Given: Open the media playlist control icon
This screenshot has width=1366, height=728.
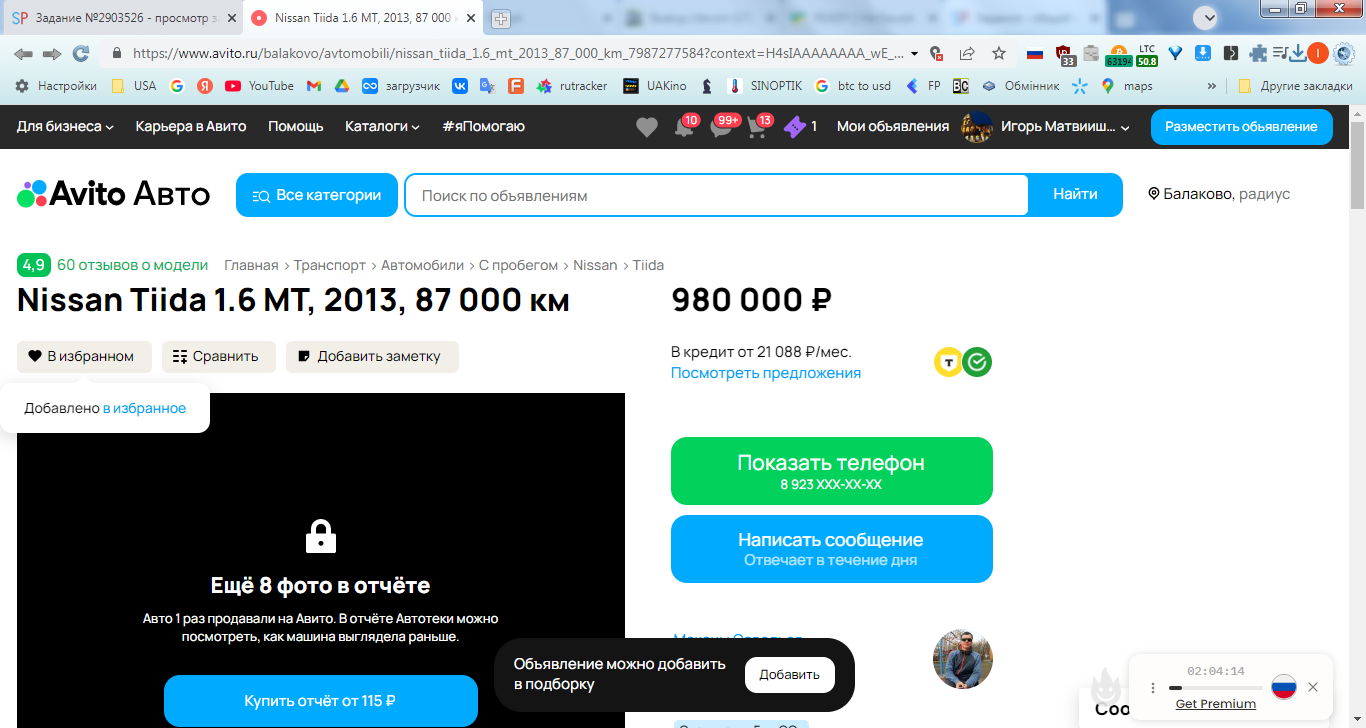Looking at the screenshot, I should click(x=1279, y=54).
